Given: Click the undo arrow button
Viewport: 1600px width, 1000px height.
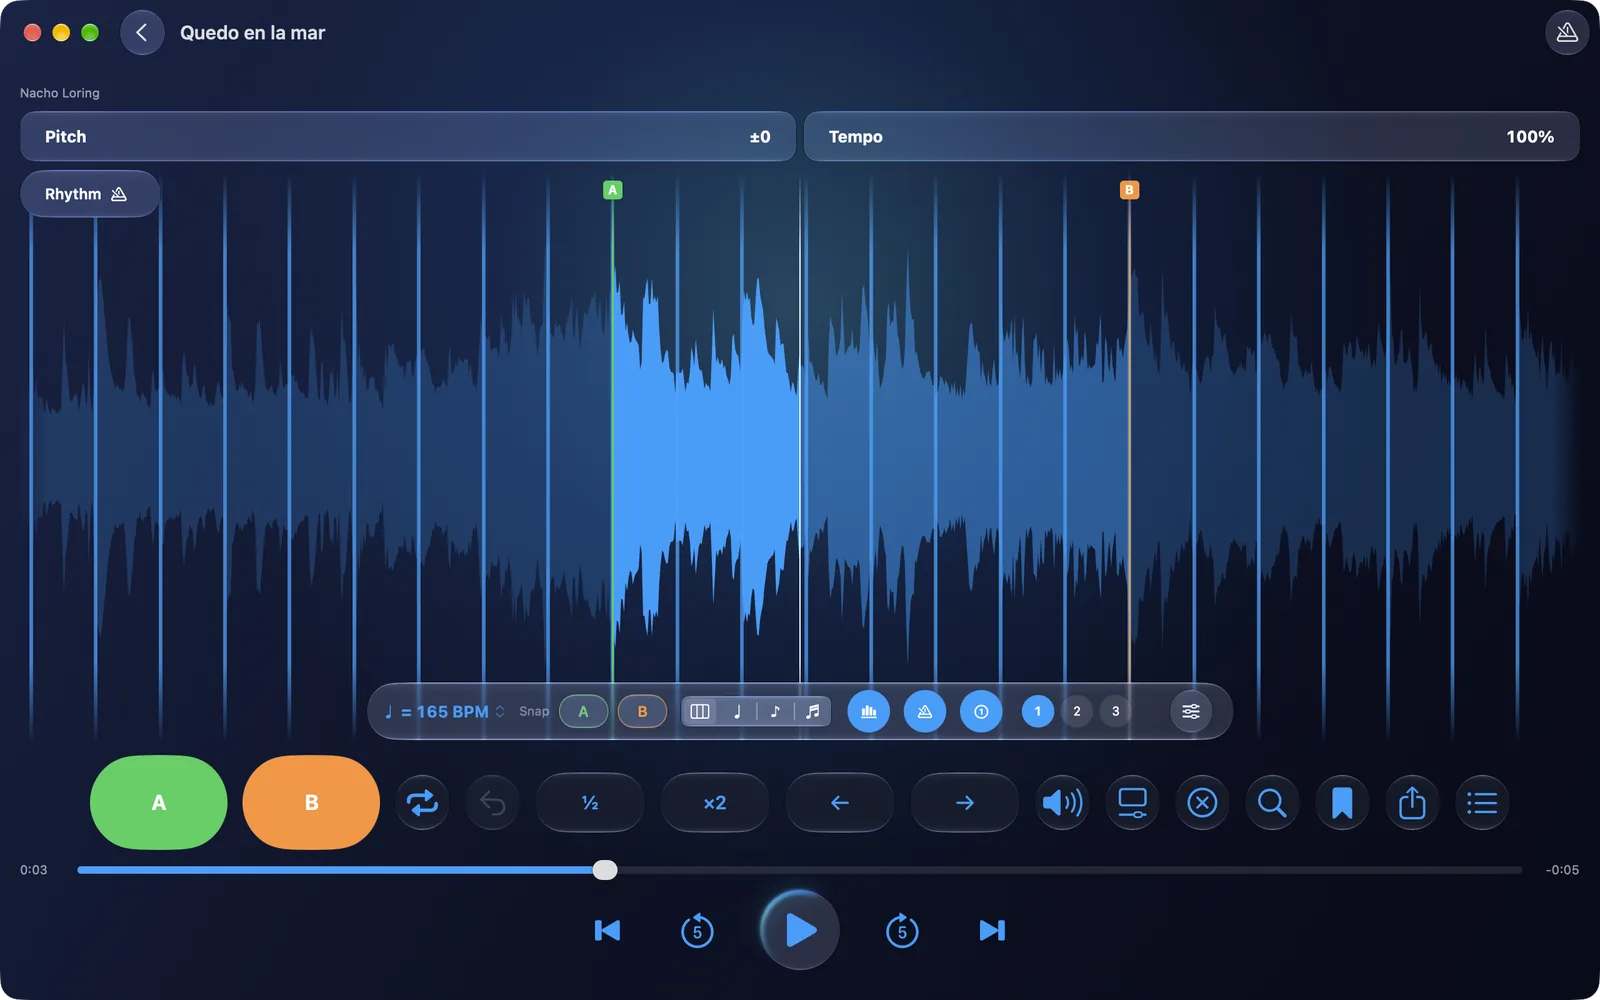Looking at the screenshot, I should (492, 802).
